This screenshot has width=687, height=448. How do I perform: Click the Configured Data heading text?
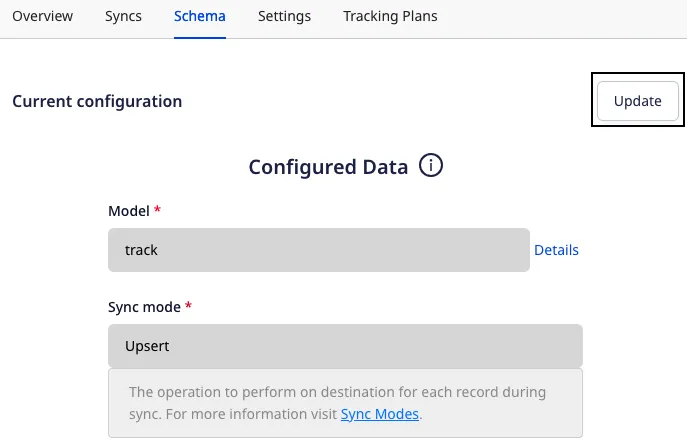click(x=328, y=167)
